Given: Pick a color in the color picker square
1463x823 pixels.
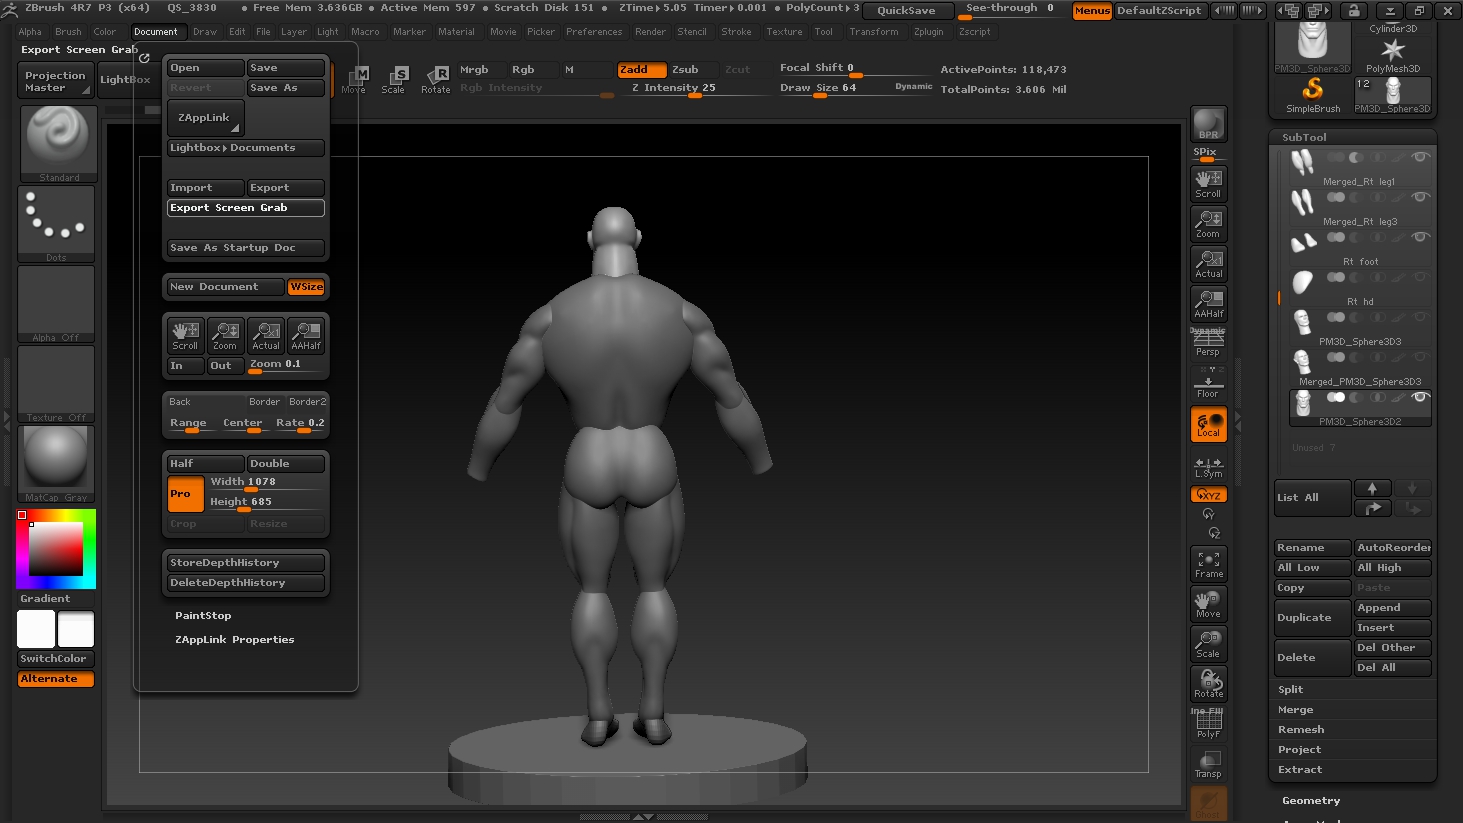Looking at the screenshot, I should (x=55, y=548).
